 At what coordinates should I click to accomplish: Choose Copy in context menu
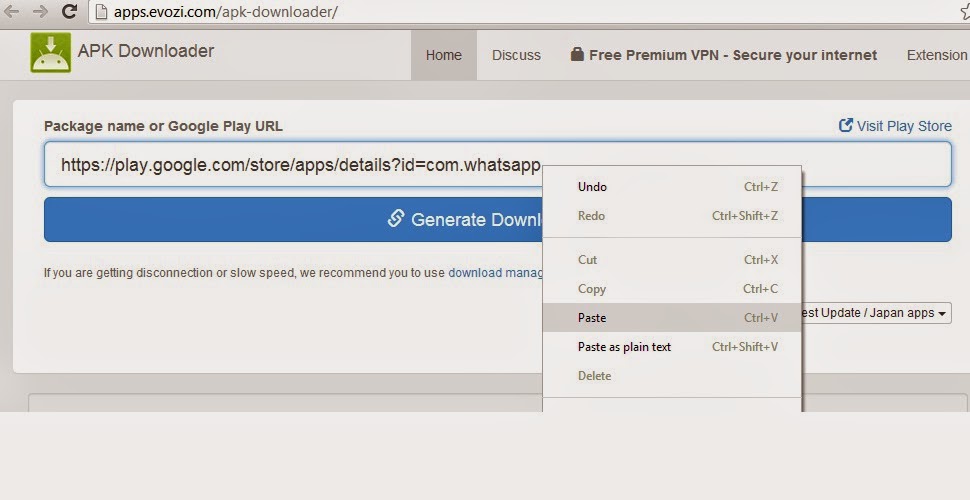[672, 289]
